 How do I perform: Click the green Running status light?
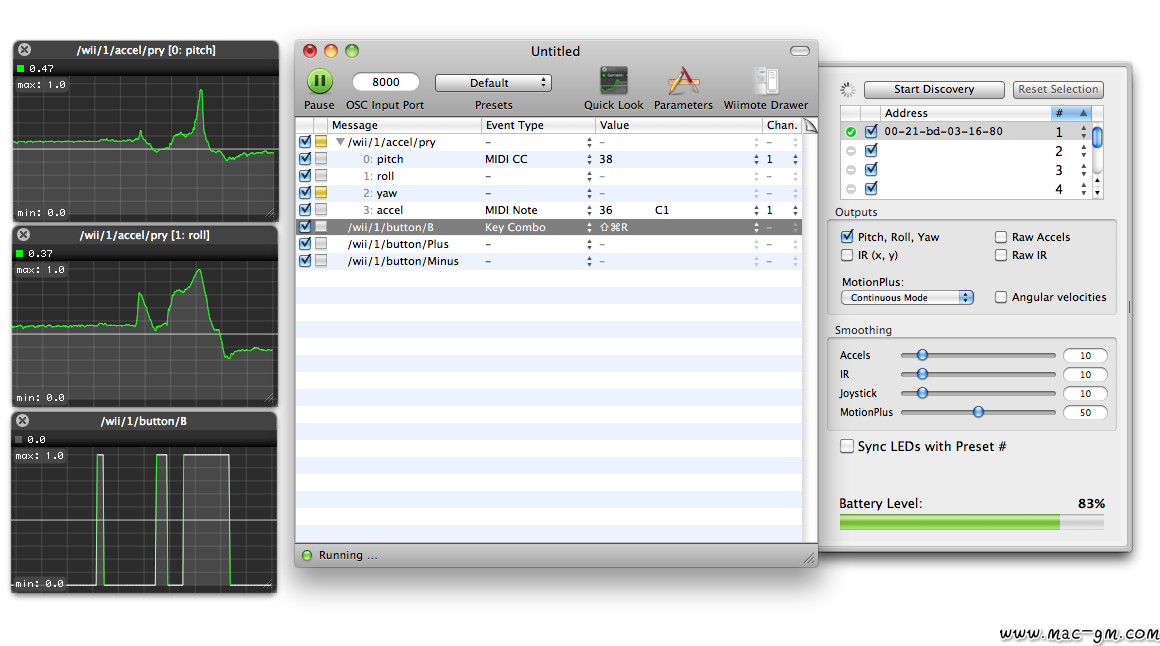[x=307, y=555]
